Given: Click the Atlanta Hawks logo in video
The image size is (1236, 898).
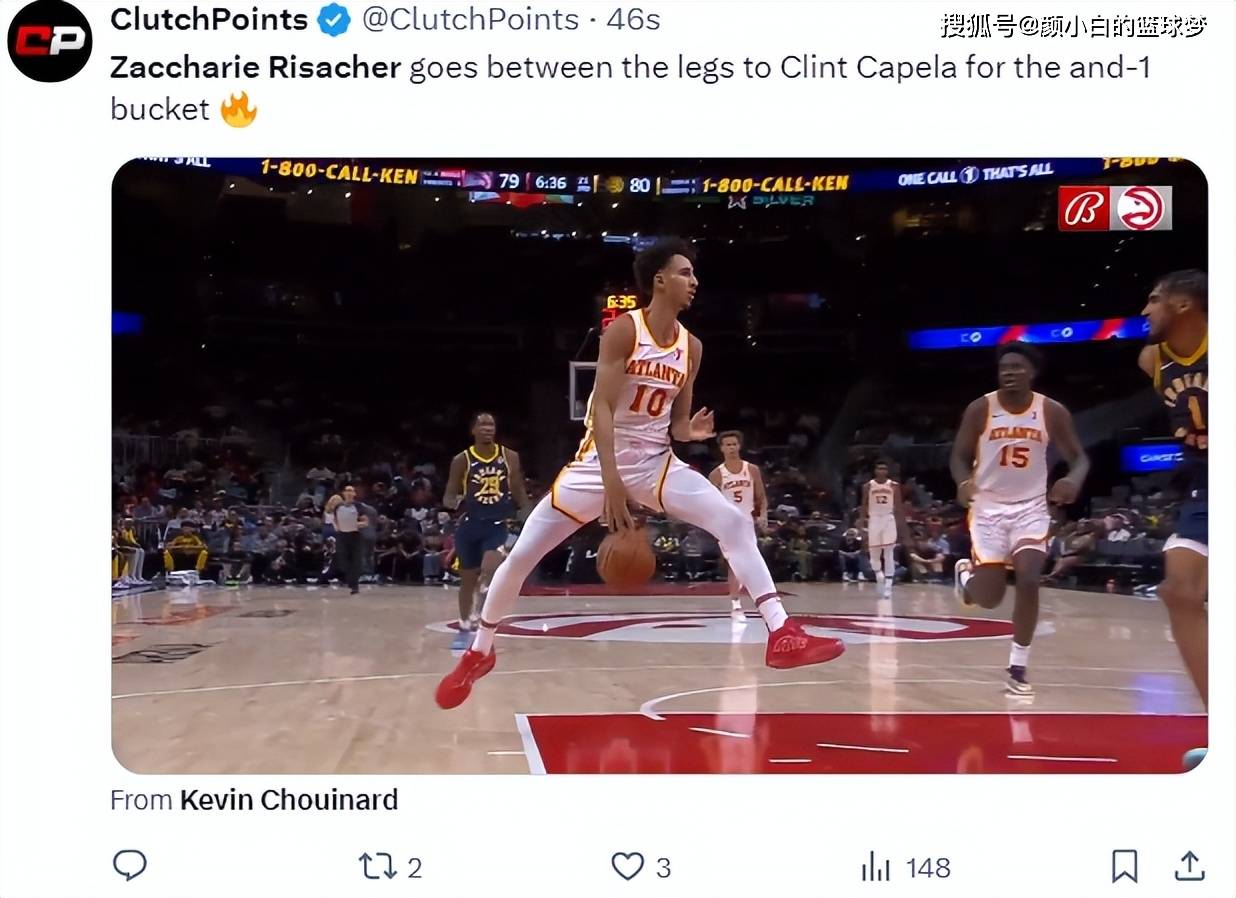Looking at the screenshot, I should coord(1141,208).
